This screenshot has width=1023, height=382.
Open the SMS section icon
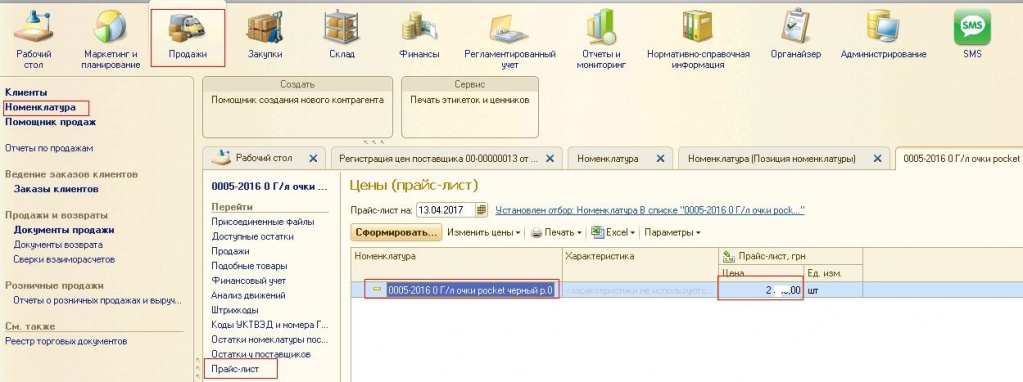(x=972, y=27)
